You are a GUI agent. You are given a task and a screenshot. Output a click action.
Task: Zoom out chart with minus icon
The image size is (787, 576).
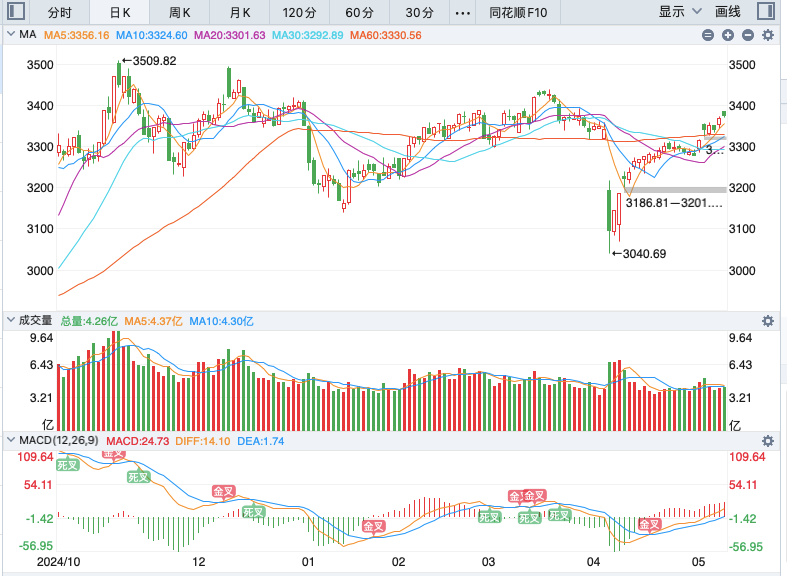(748, 35)
